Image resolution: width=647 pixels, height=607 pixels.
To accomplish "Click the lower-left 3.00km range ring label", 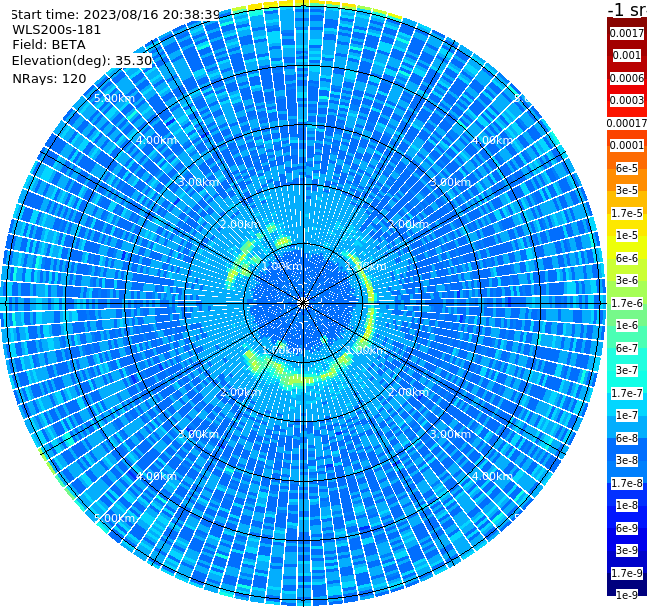I will pyautogui.click(x=198, y=434).
